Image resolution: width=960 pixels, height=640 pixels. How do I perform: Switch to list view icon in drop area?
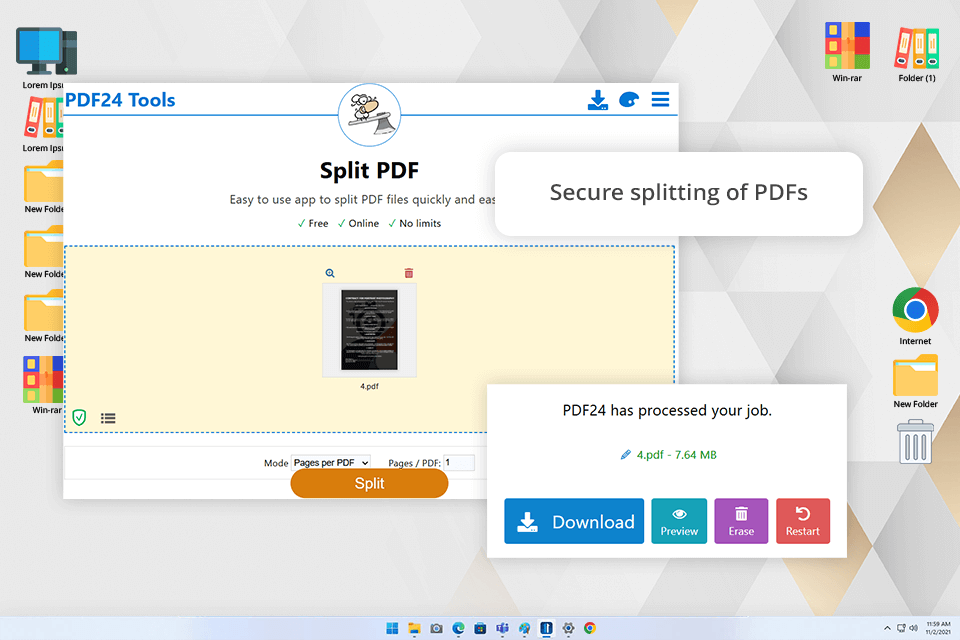click(108, 418)
